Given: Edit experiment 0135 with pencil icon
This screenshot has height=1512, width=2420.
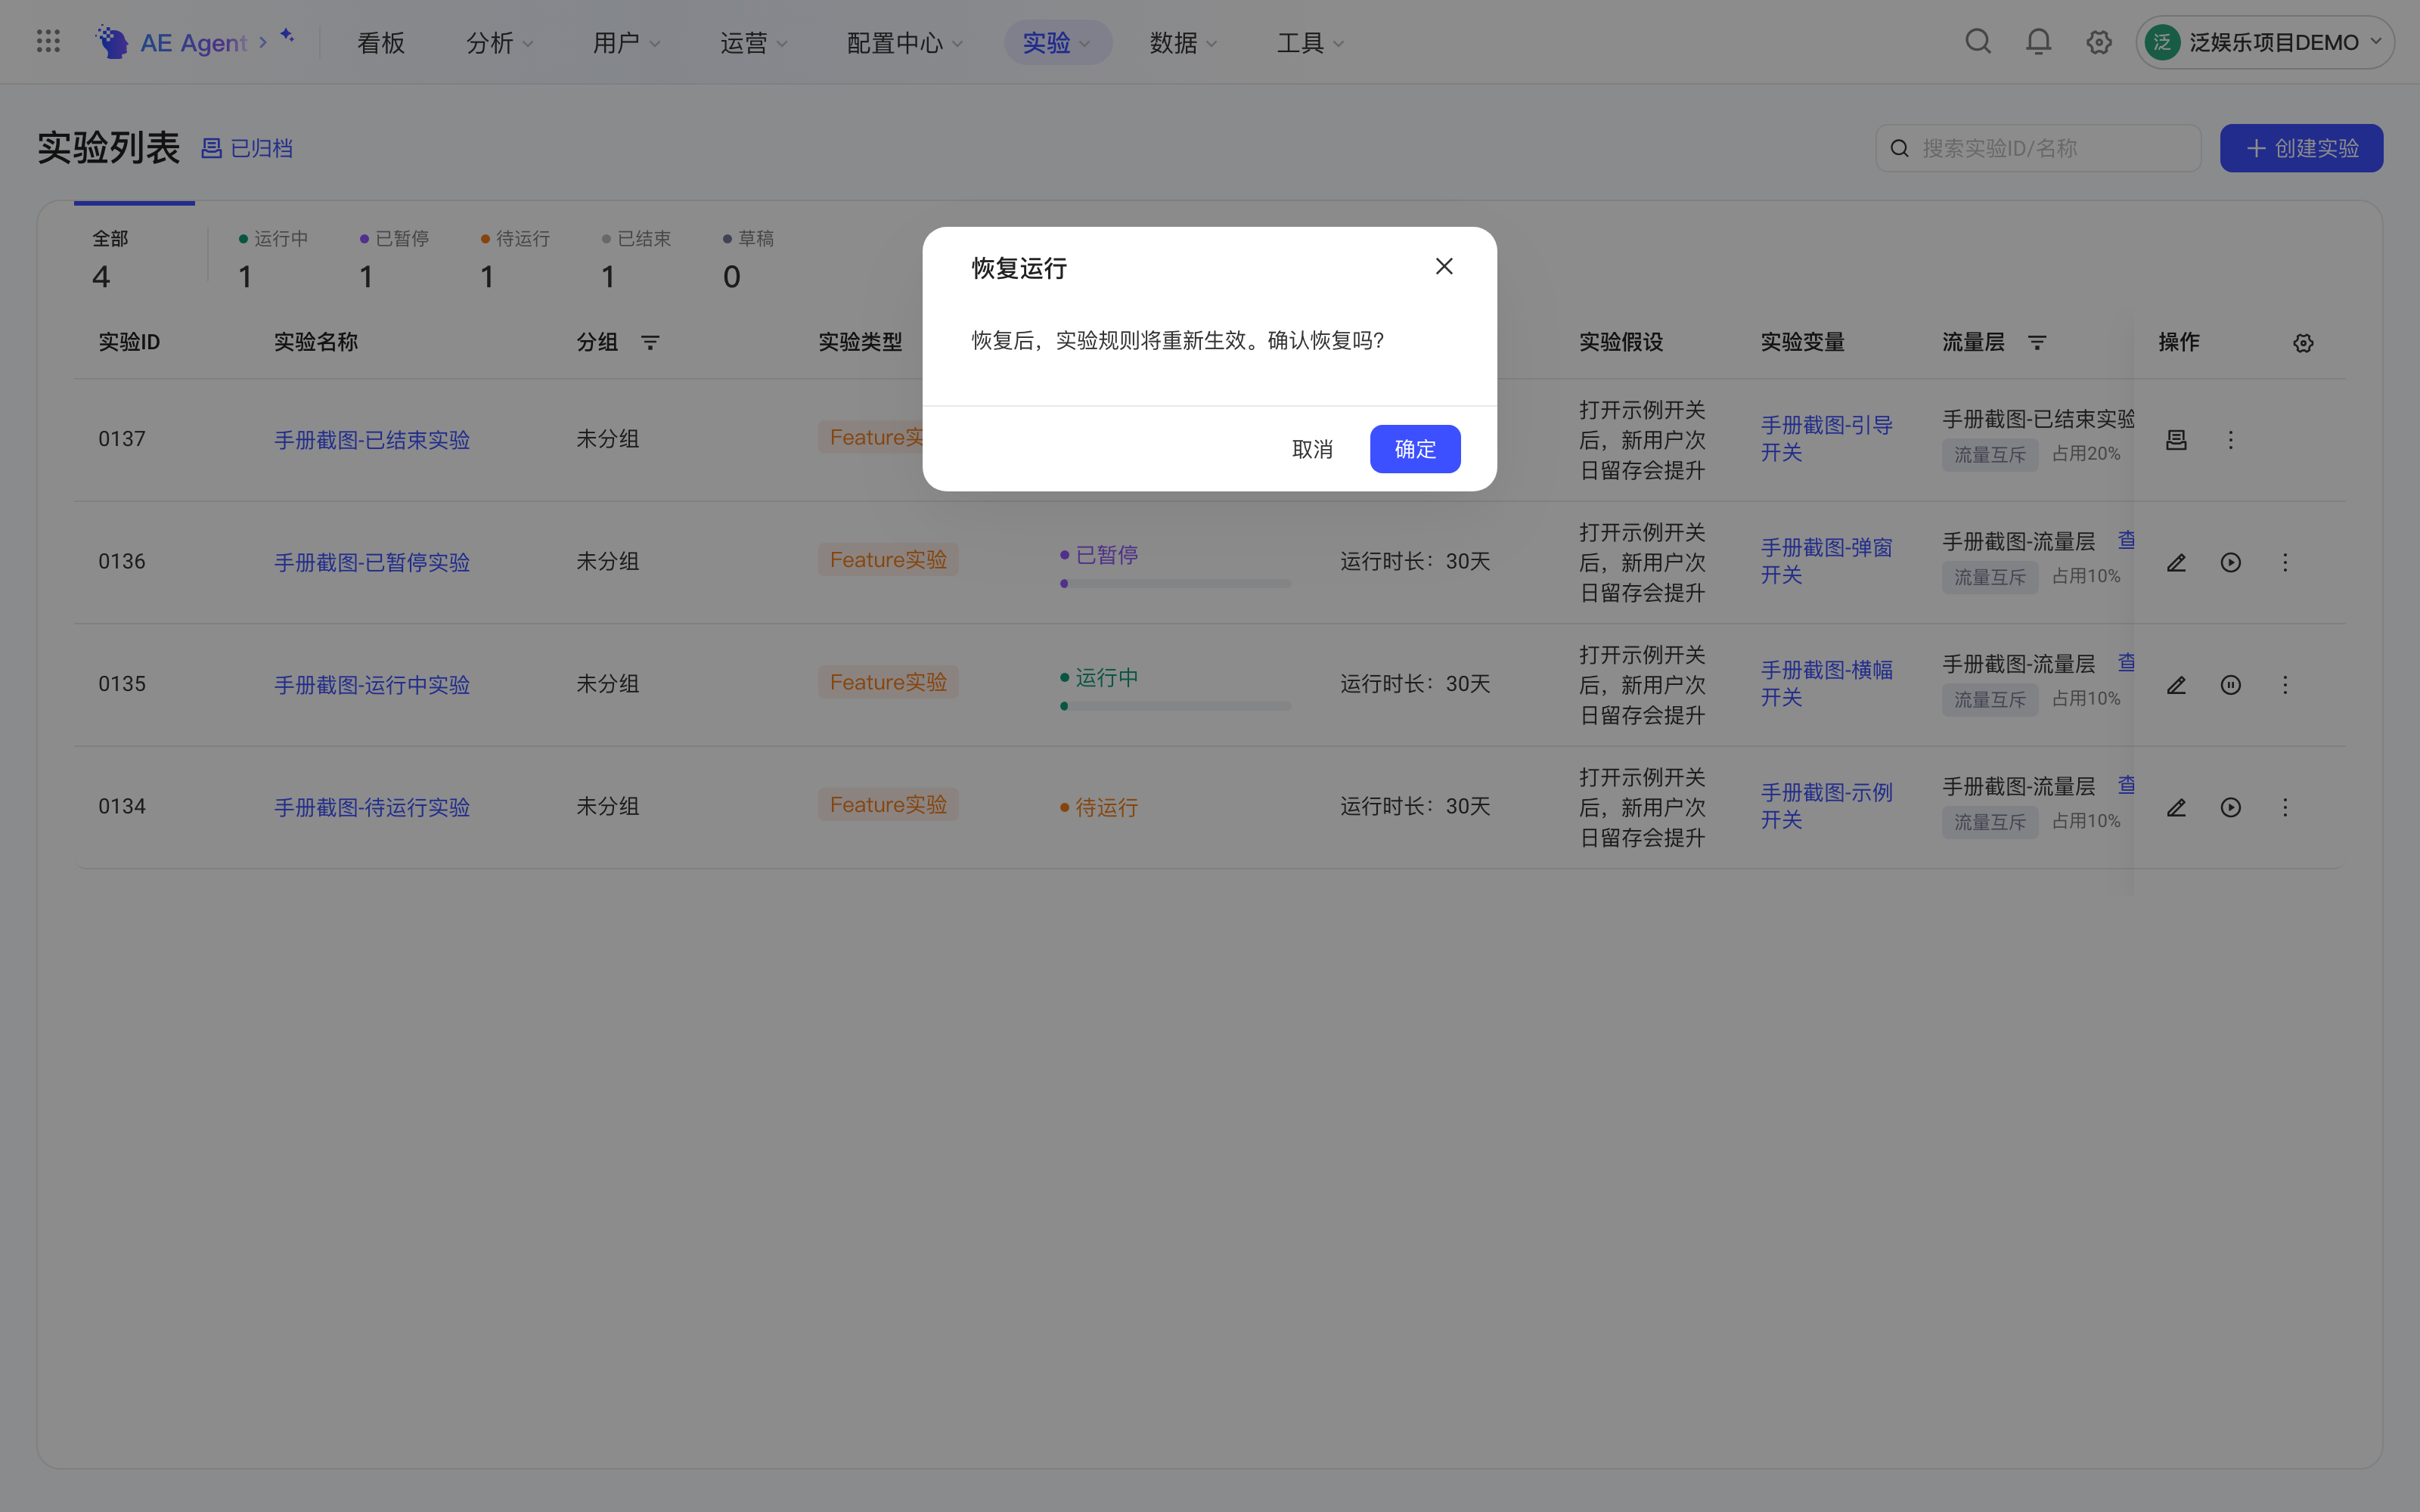Looking at the screenshot, I should pyautogui.click(x=2176, y=685).
